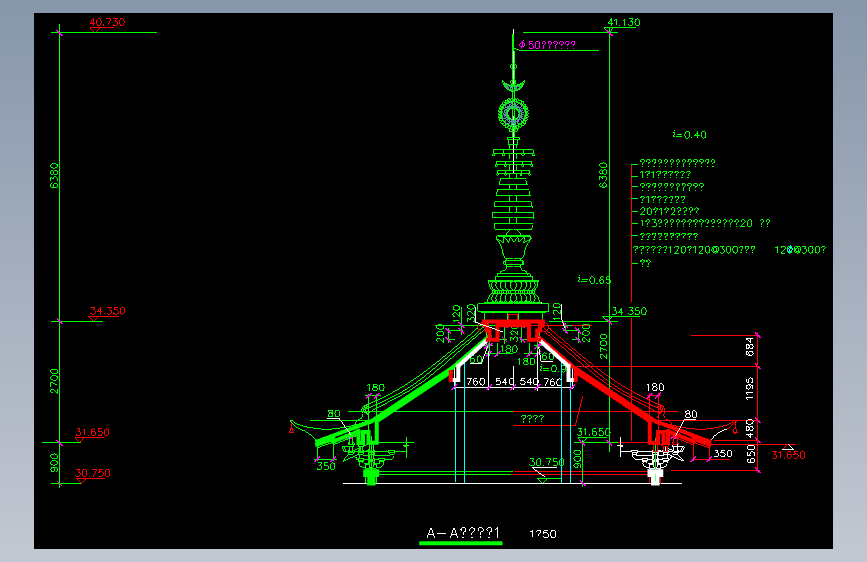This screenshot has height=562, width=867.
Task: Click the ??????120?120@300??? note line
Action: tap(694, 250)
